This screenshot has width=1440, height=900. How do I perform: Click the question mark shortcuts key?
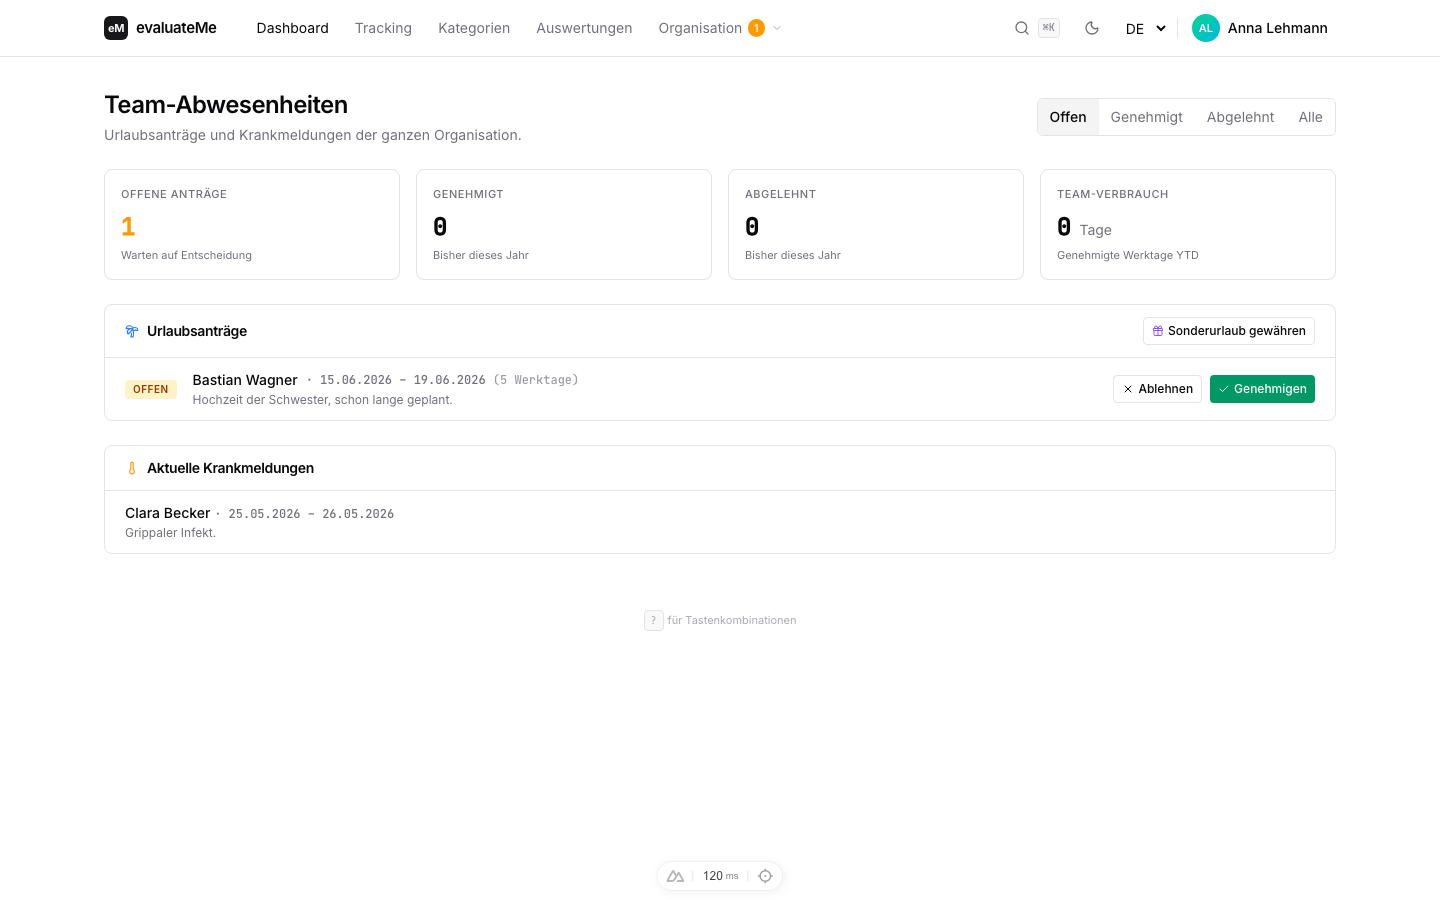pos(654,620)
